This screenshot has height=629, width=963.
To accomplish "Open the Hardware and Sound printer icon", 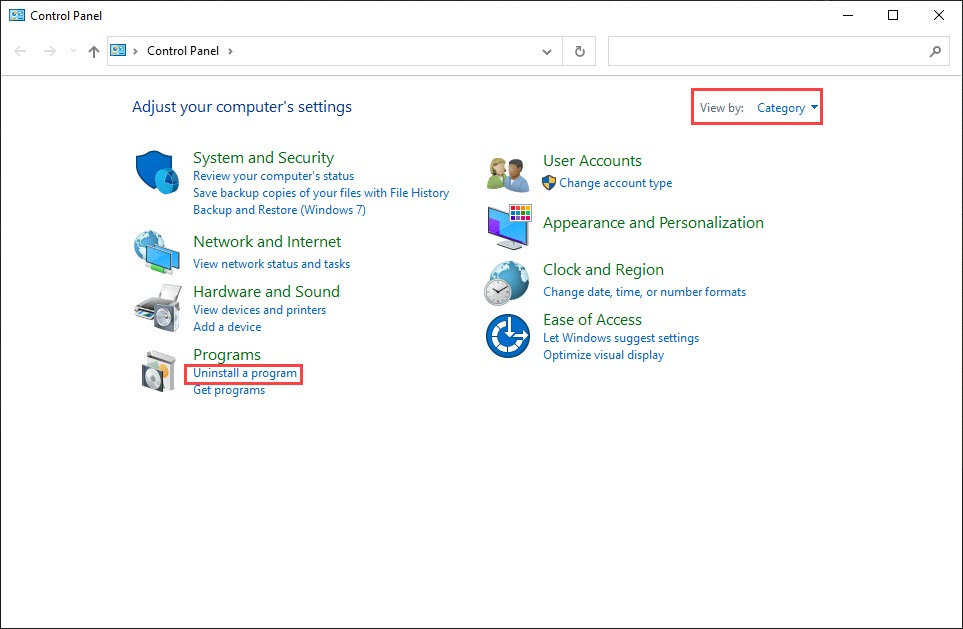I will 158,308.
